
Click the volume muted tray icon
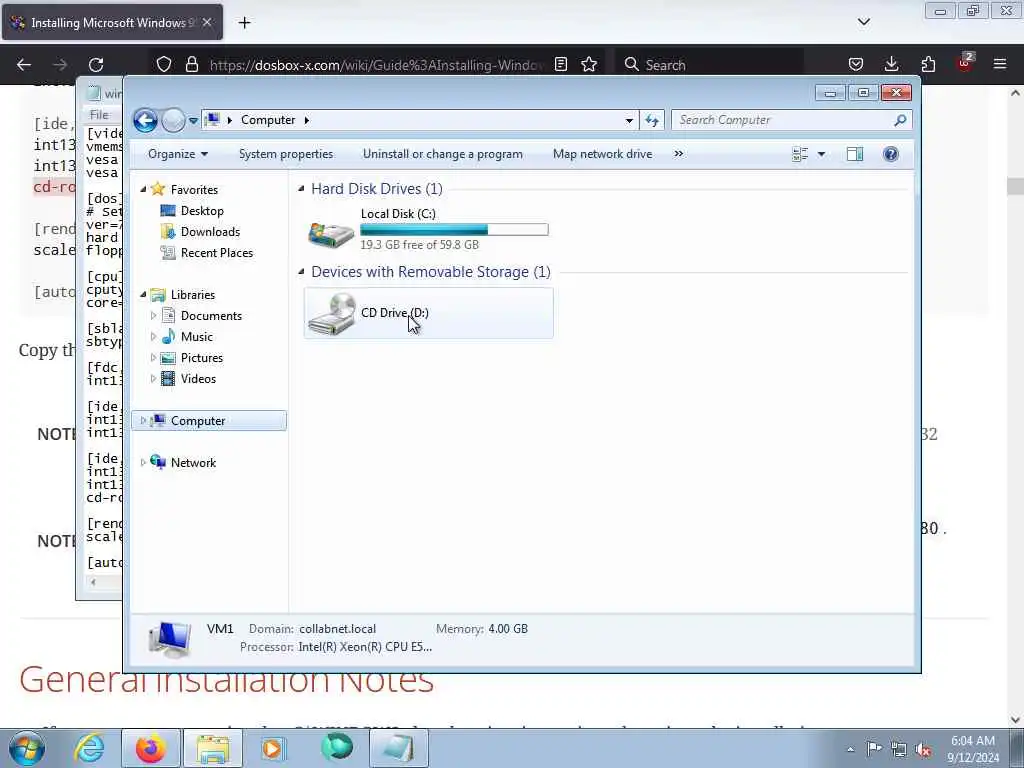923,749
